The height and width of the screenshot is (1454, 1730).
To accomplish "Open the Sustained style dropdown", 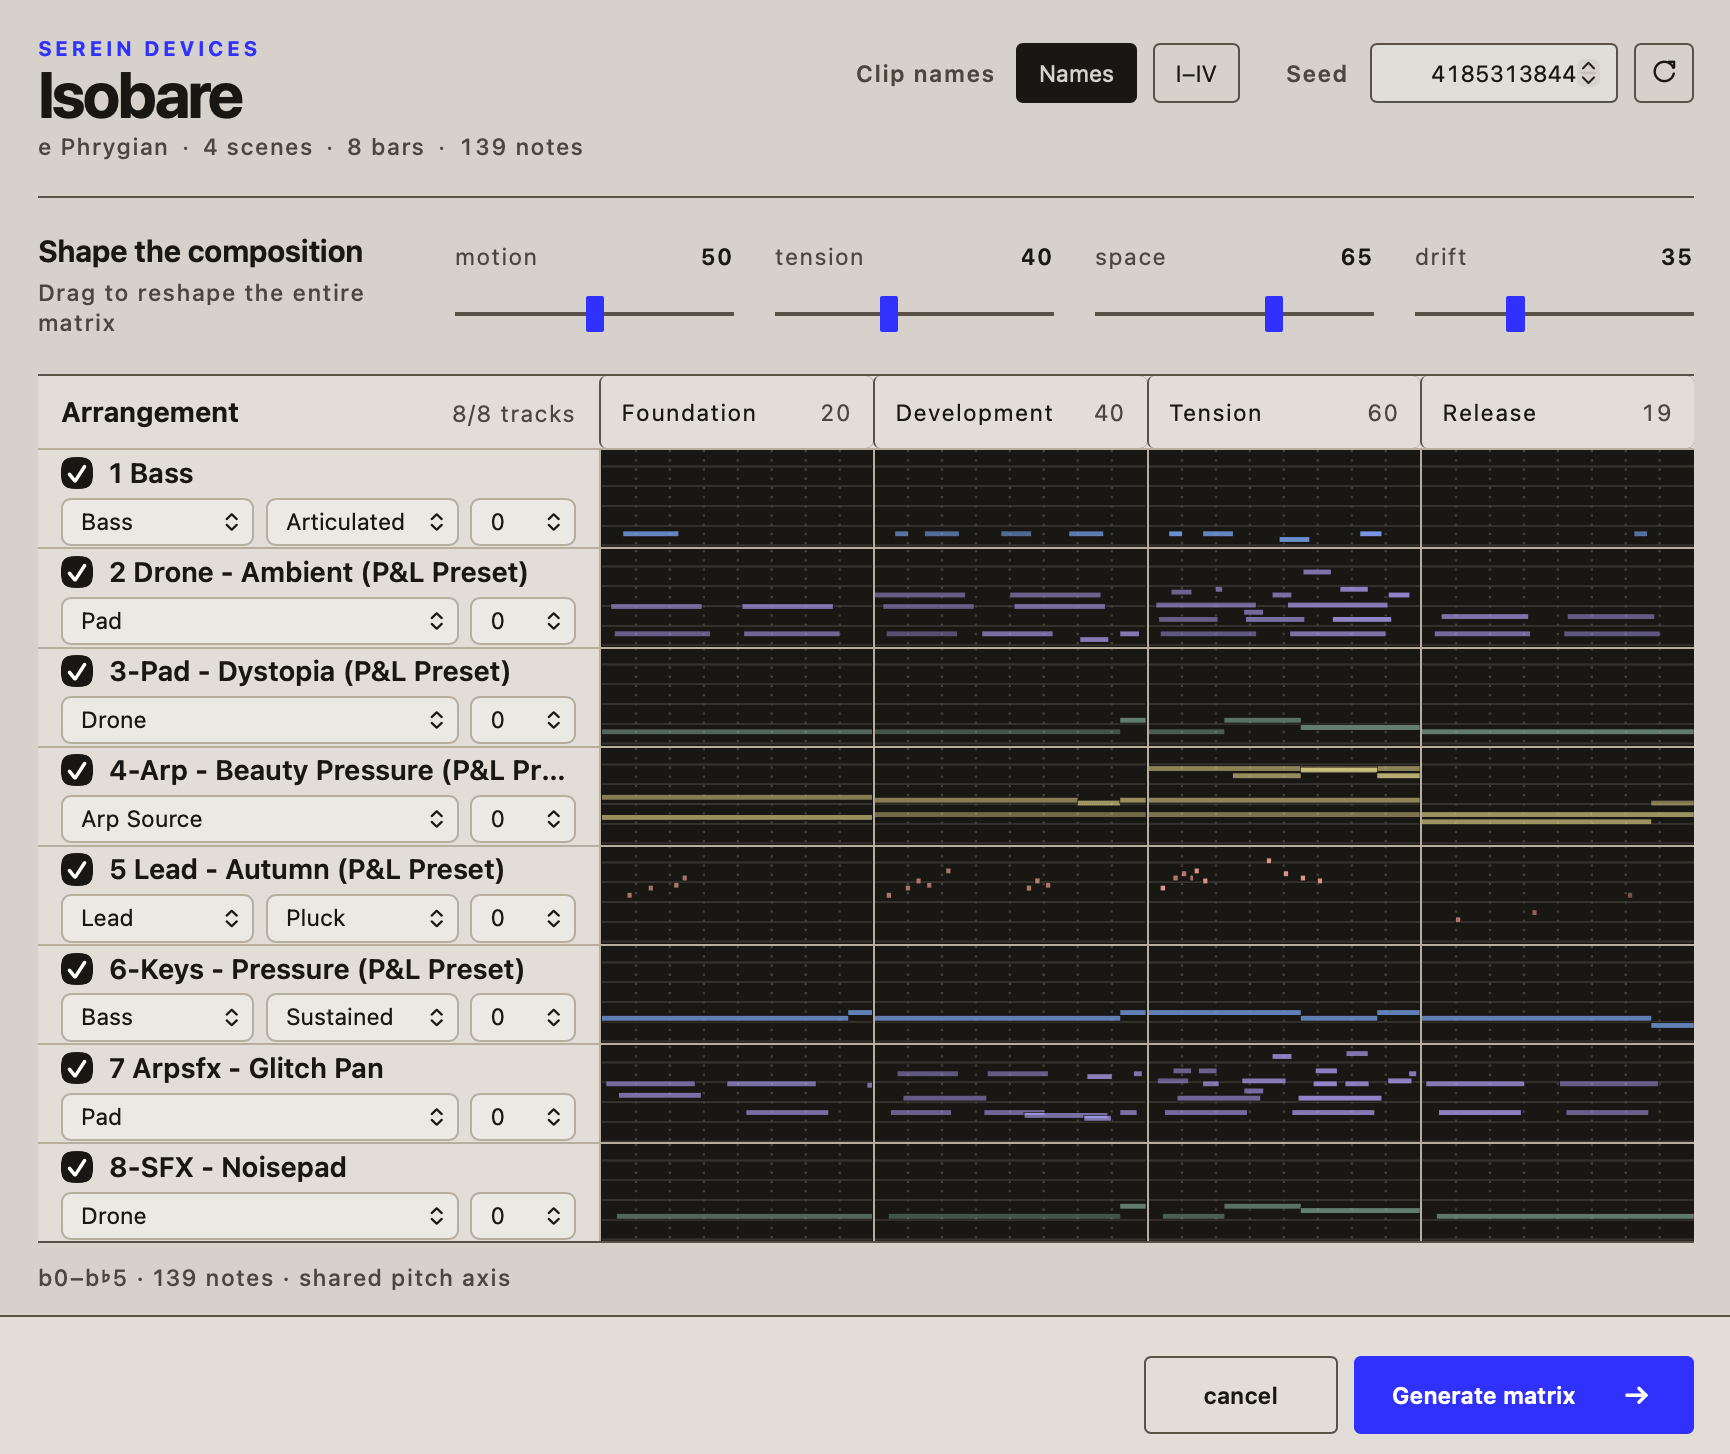I will (x=362, y=1017).
